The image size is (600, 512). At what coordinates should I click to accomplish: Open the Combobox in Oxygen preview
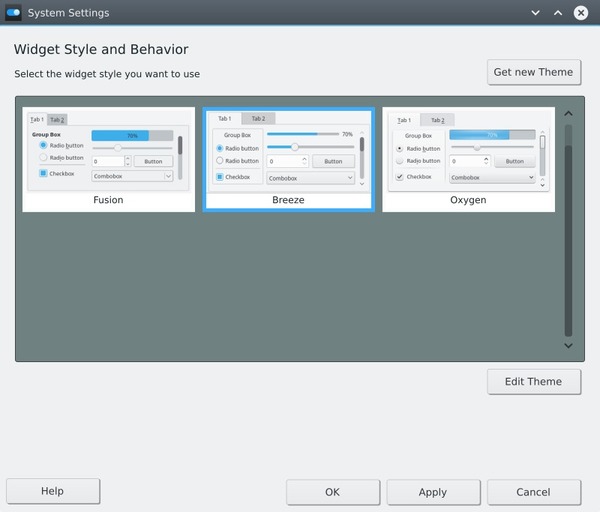coord(493,177)
